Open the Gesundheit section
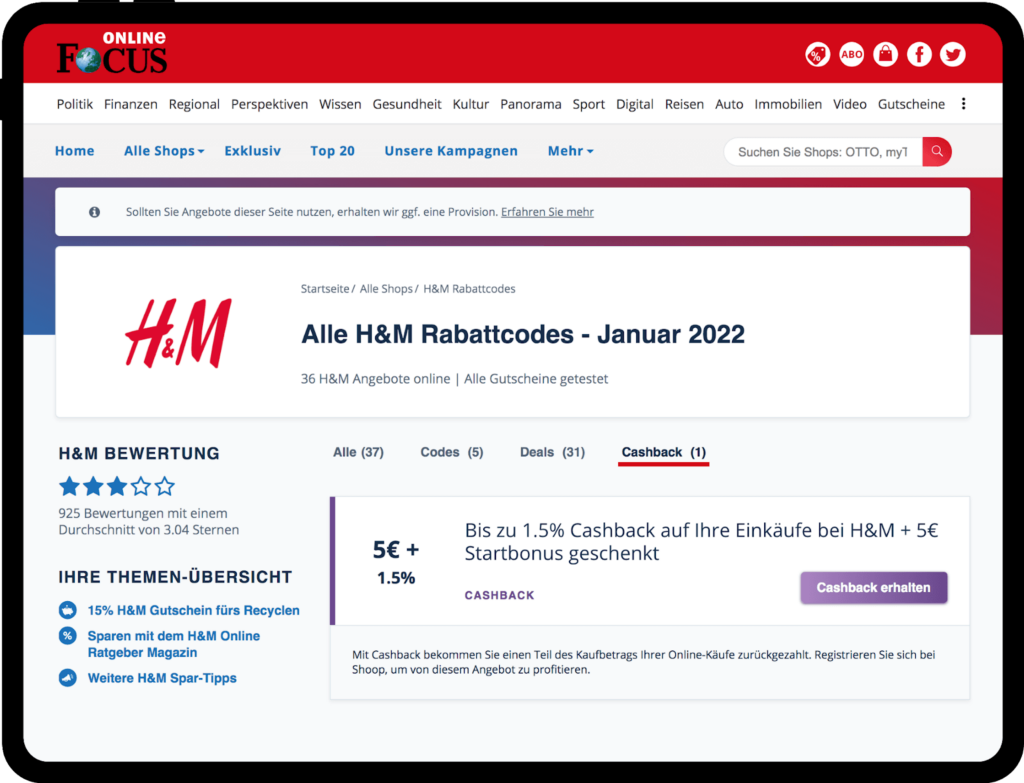 [x=407, y=104]
